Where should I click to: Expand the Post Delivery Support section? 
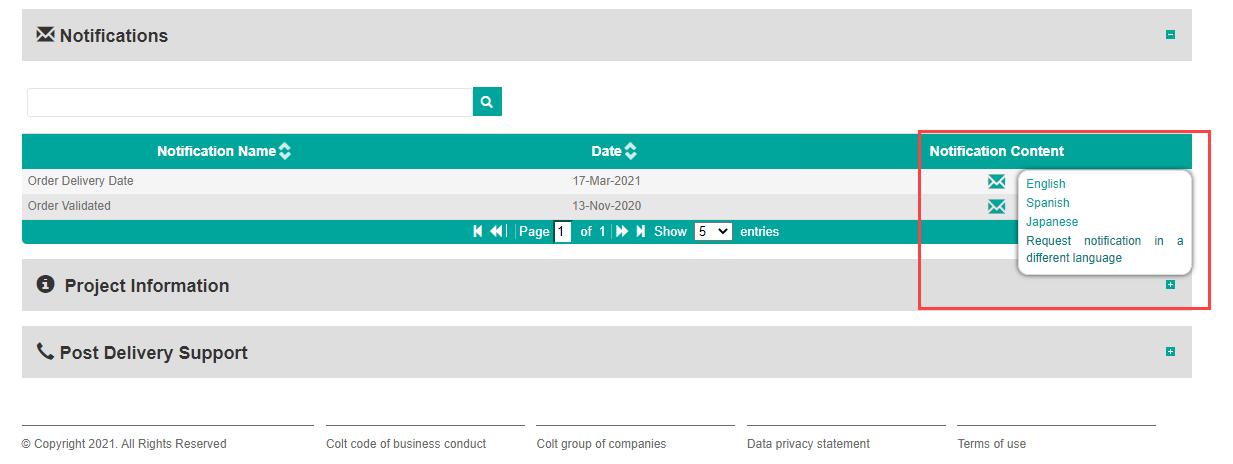pyautogui.click(x=1170, y=352)
